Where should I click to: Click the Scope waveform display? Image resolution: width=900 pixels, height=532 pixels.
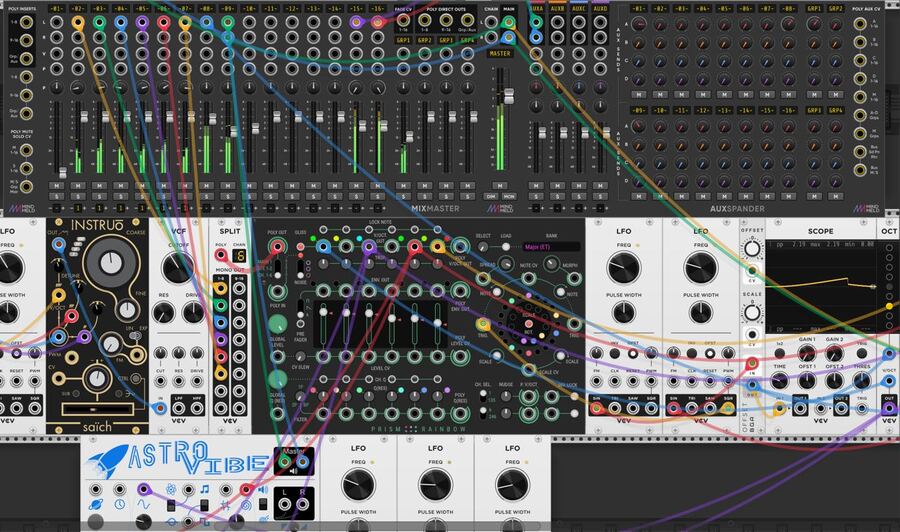(821, 287)
